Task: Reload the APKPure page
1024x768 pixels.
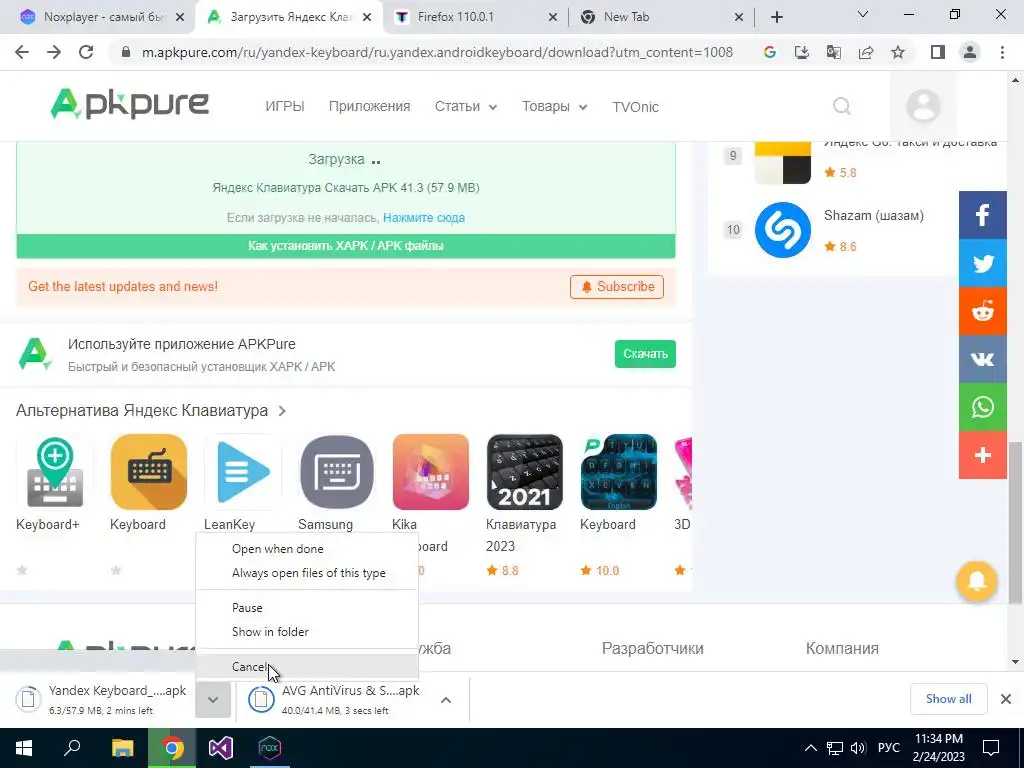Action: tap(86, 52)
